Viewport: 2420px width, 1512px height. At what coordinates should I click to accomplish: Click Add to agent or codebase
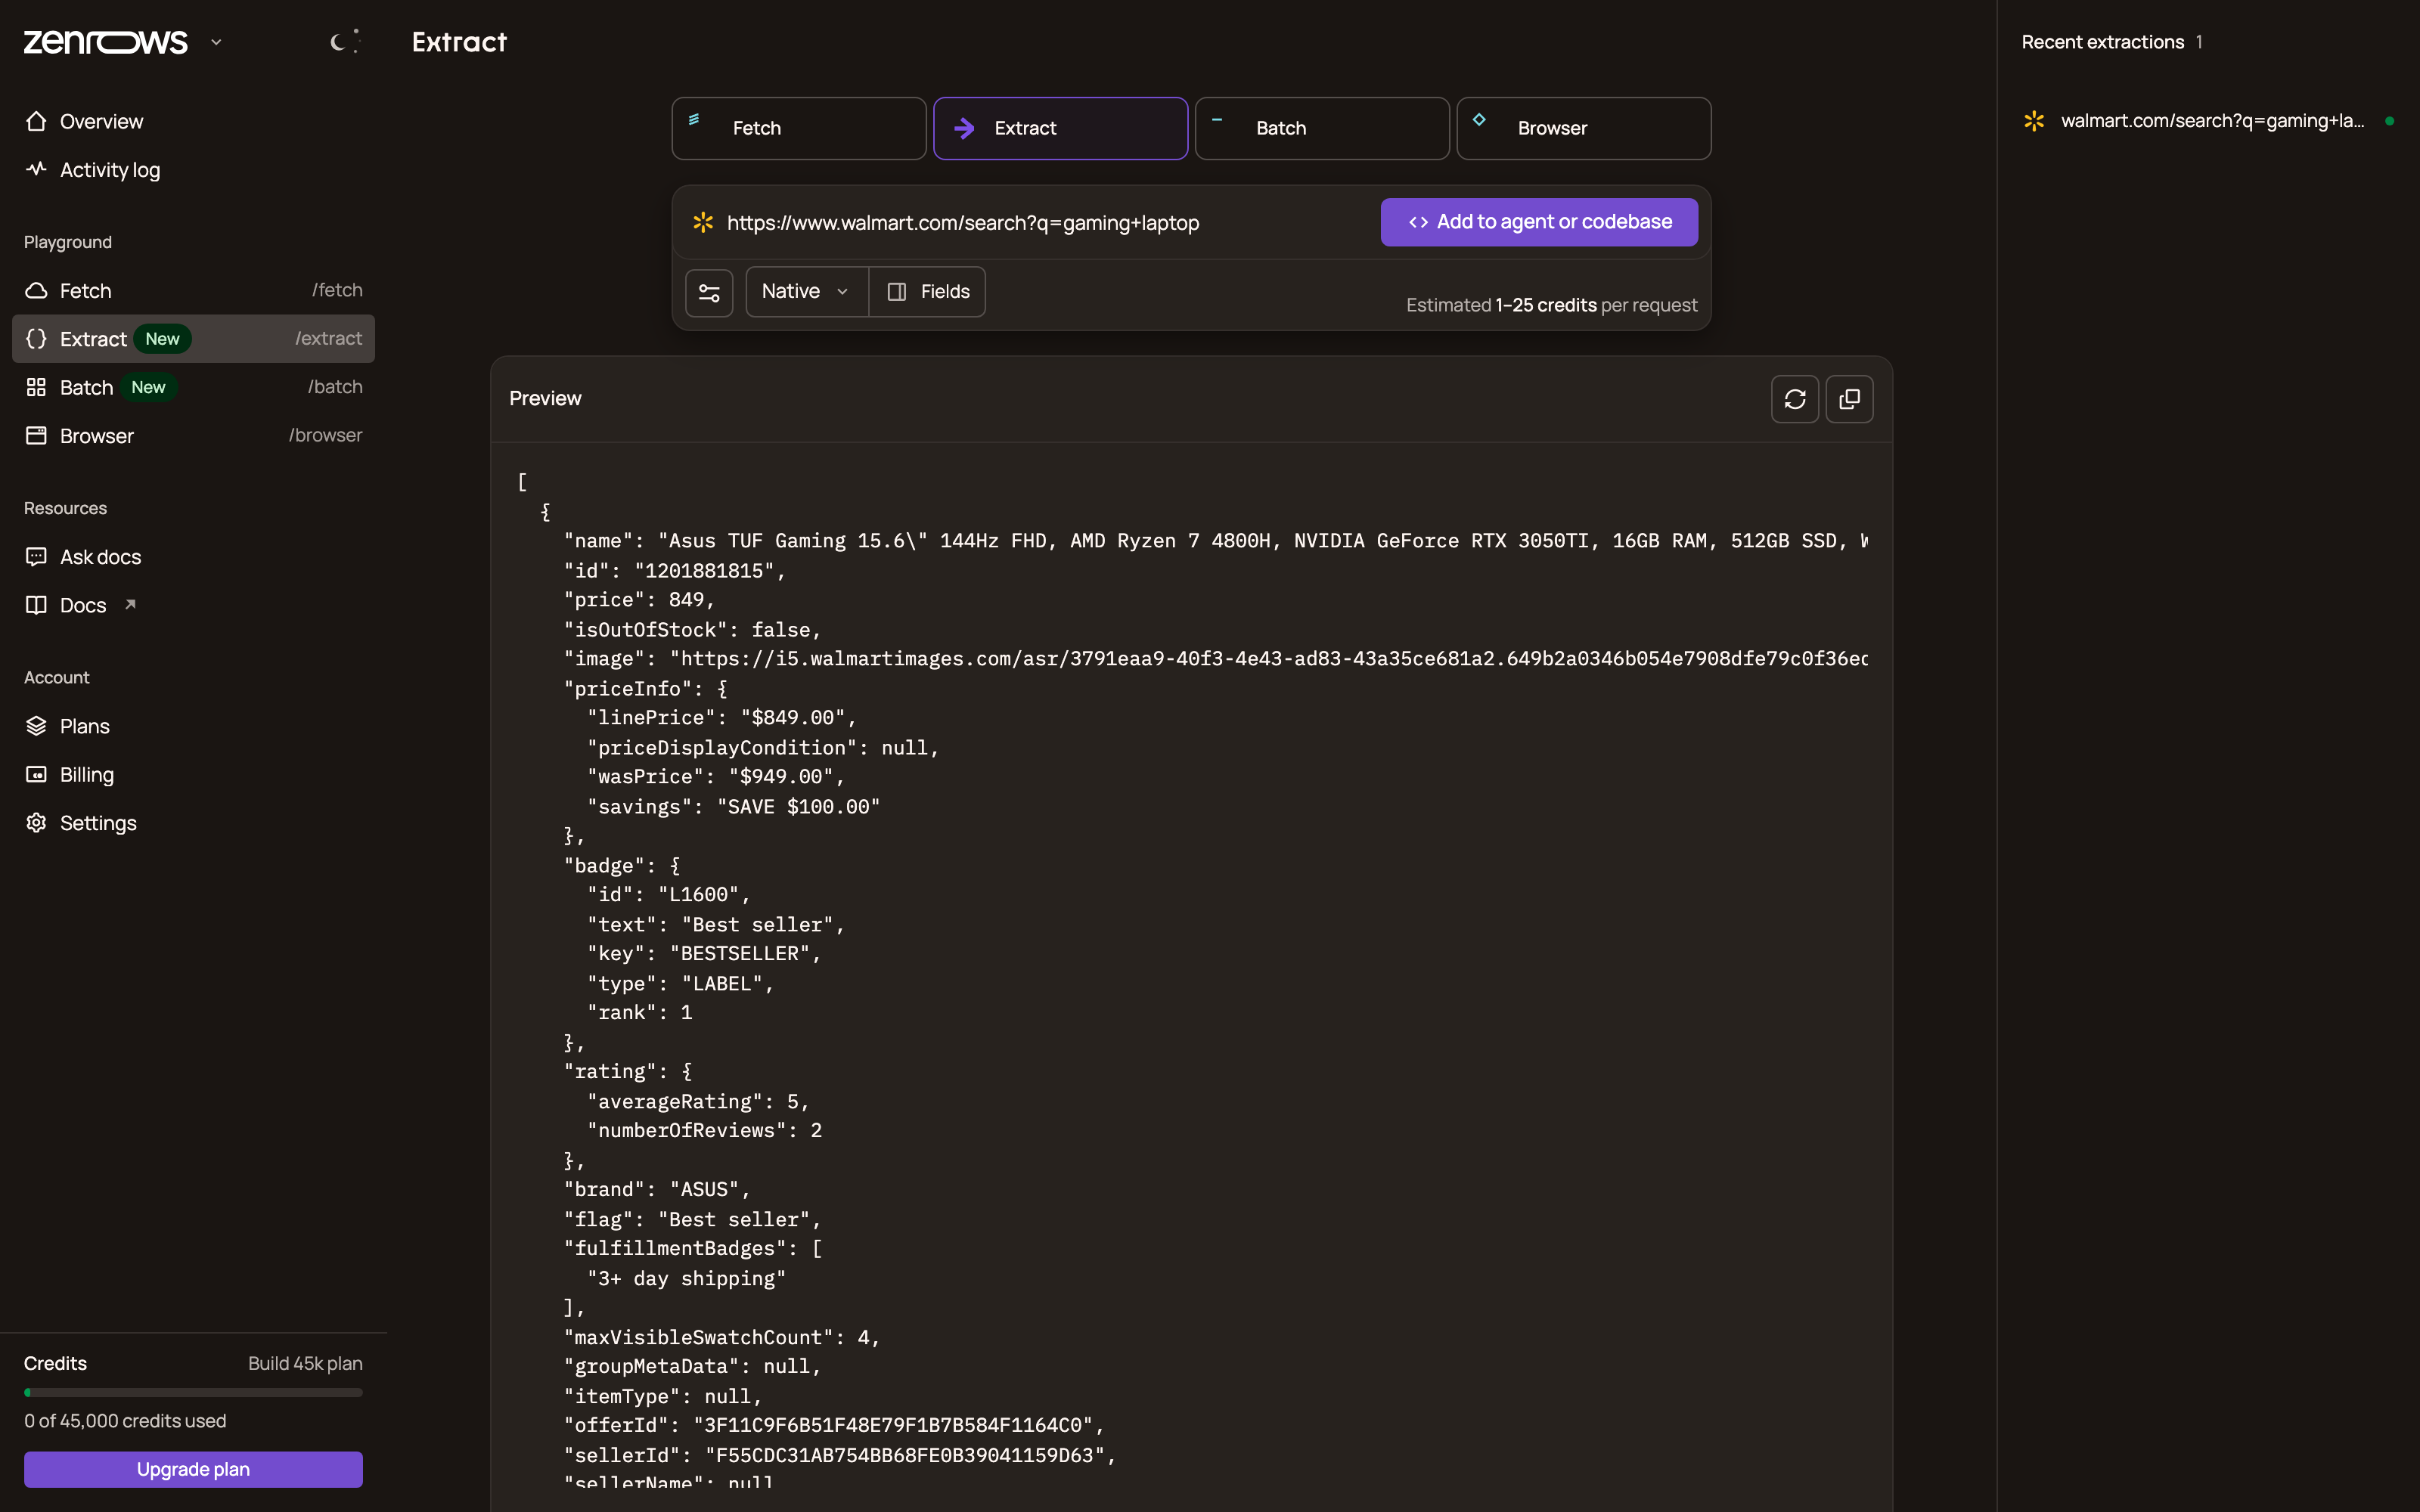click(1539, 222)
